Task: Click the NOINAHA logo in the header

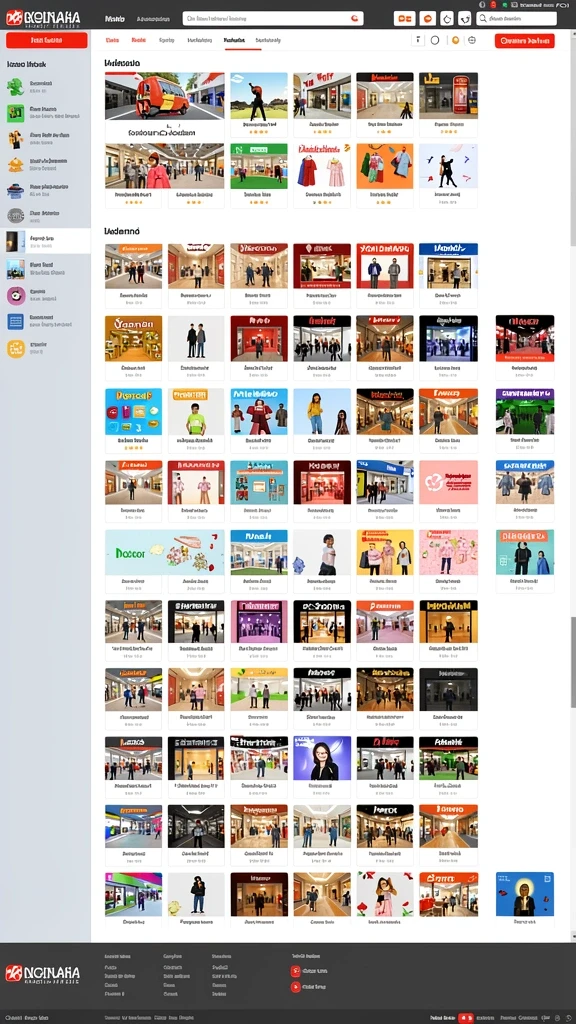Action: [x=42, y=18]
